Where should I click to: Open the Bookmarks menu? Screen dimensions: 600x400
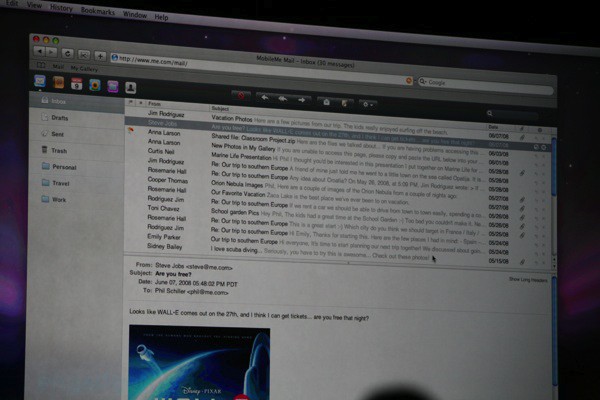pos(98,11)
